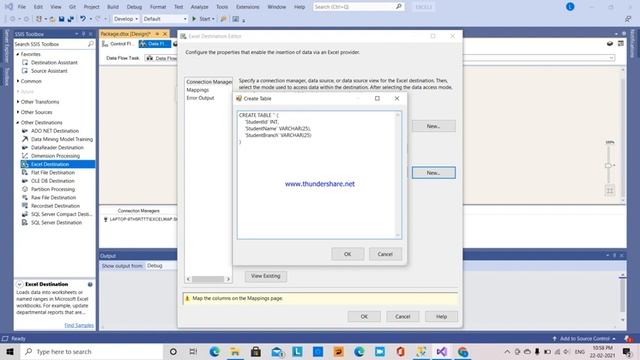This screenshot has height=360, width=640.
Task: Click the search magnifier in SSIS Toolbox
Action: 91,44
